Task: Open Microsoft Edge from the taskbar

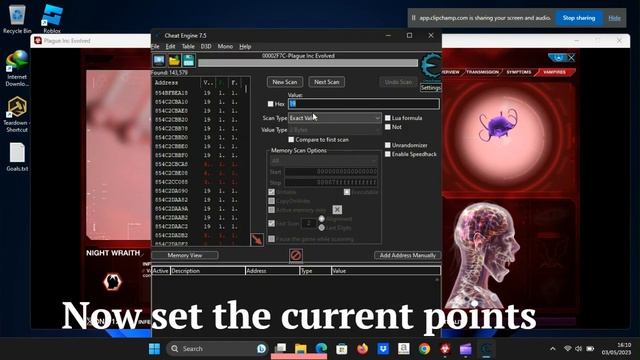Action: pyautogui.click(x=321, y=349)
